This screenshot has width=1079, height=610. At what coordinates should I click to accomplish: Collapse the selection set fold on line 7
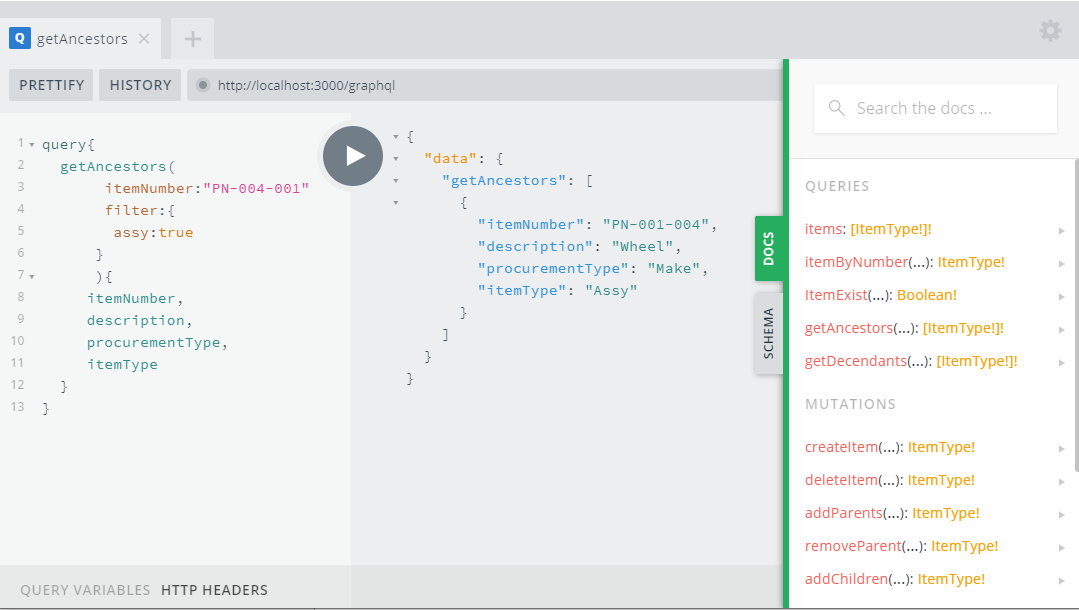(x=32, y=276)
